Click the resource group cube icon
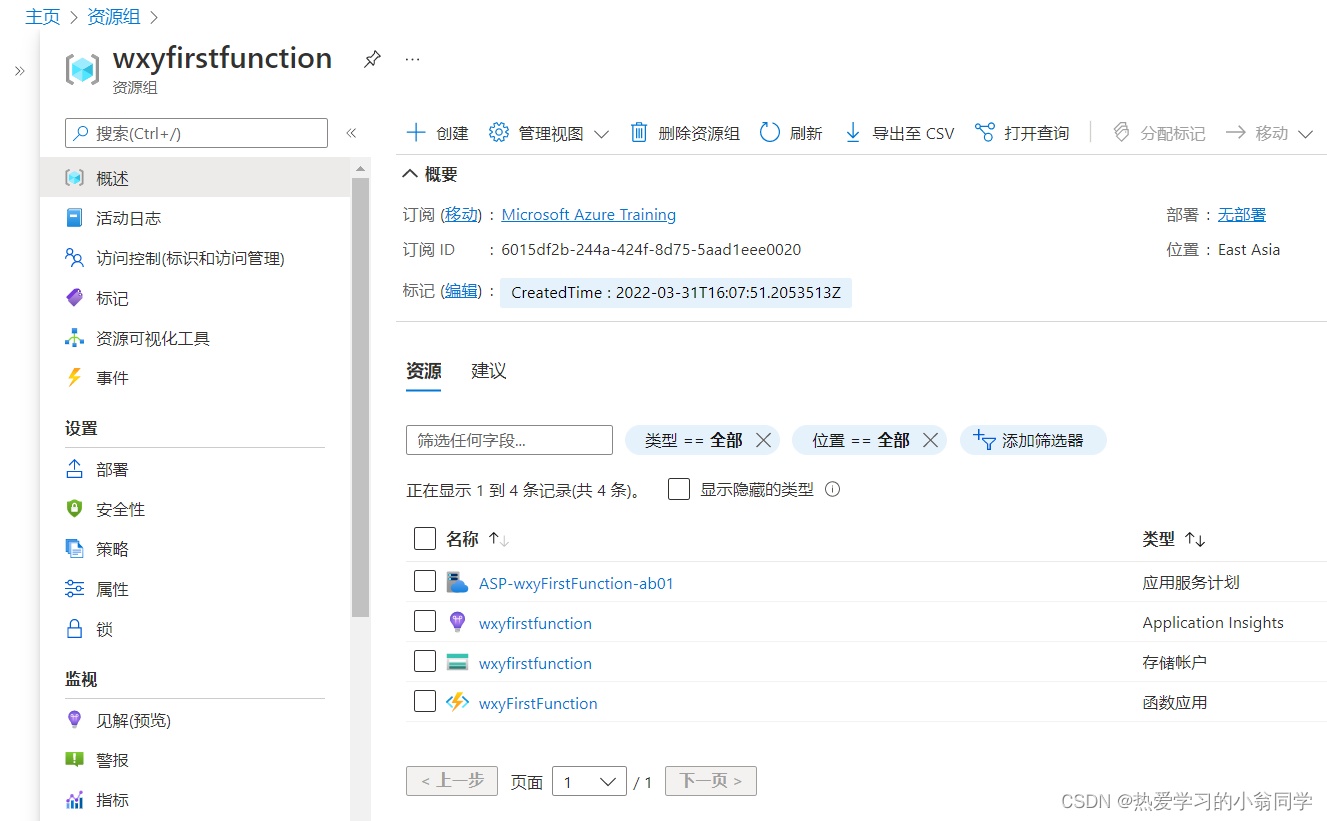 pos(83,69)
